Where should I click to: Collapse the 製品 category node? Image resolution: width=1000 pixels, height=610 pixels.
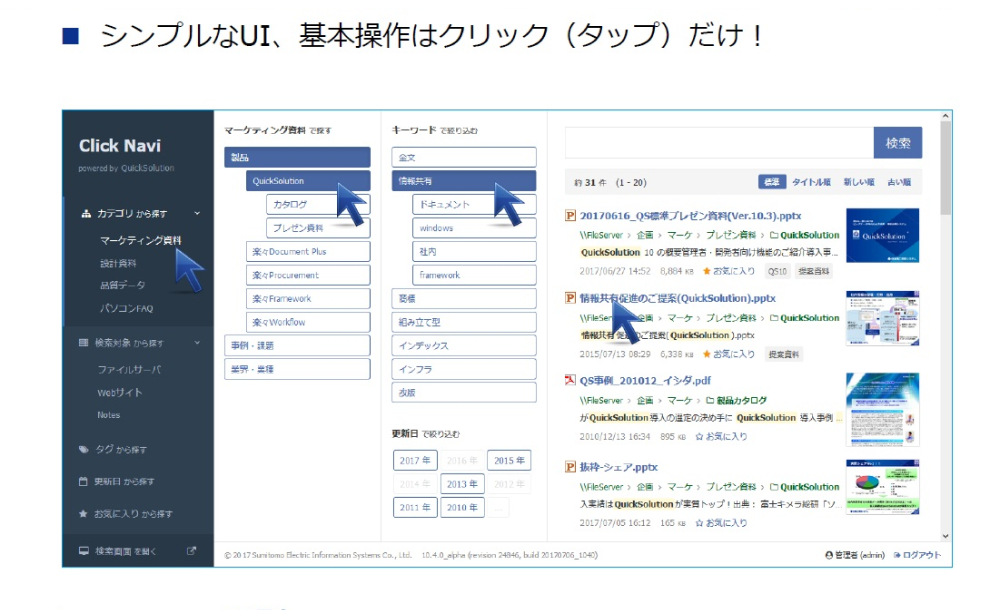(297, 157)
